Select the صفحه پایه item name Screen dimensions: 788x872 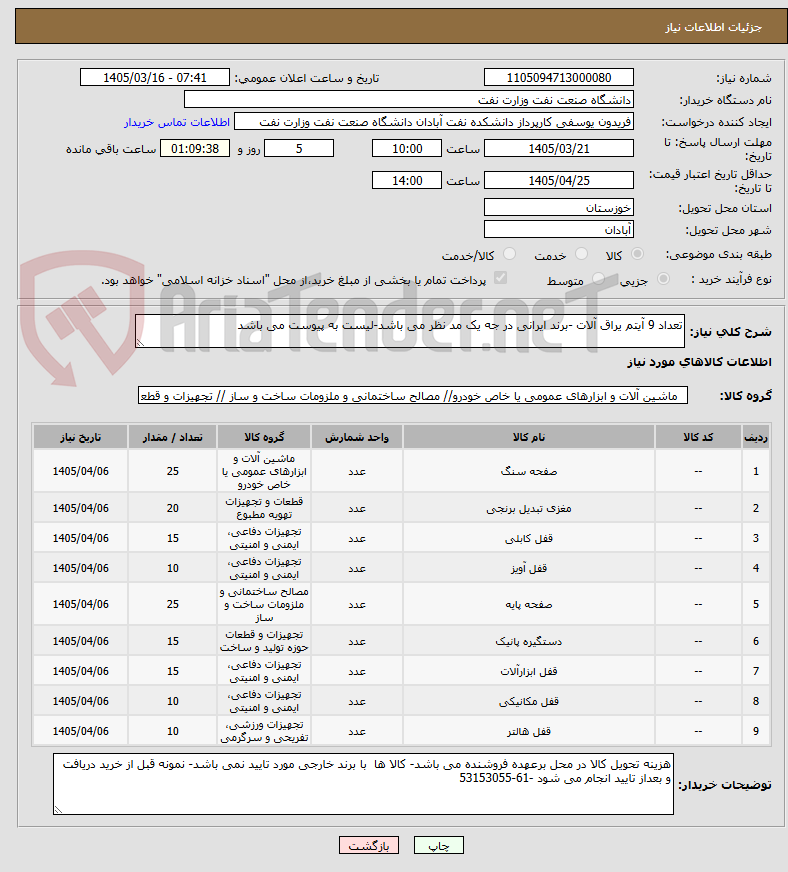[528, 604]
